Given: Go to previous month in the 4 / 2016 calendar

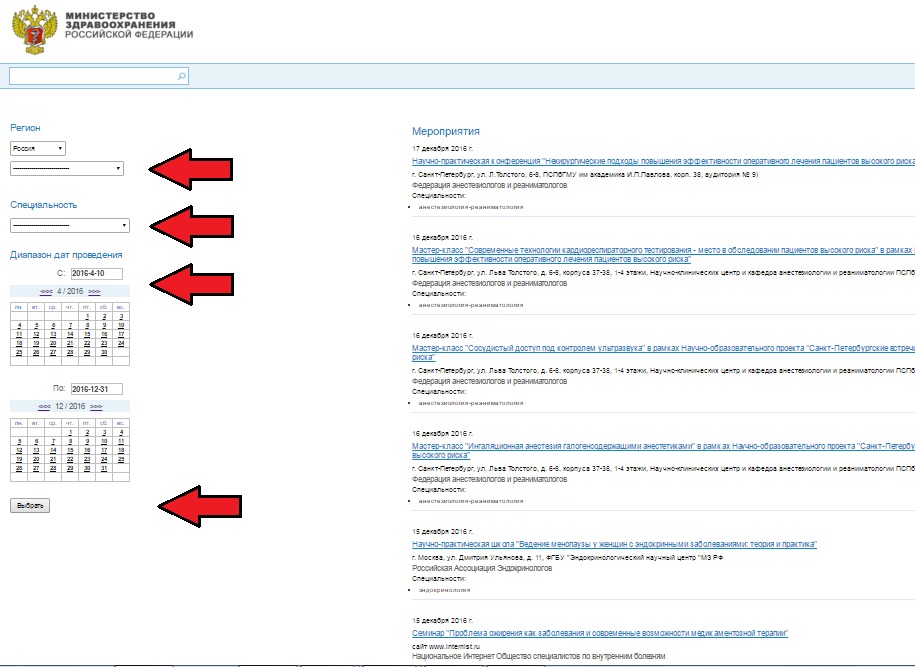Looking at the screenshot, I should (47, 290).
